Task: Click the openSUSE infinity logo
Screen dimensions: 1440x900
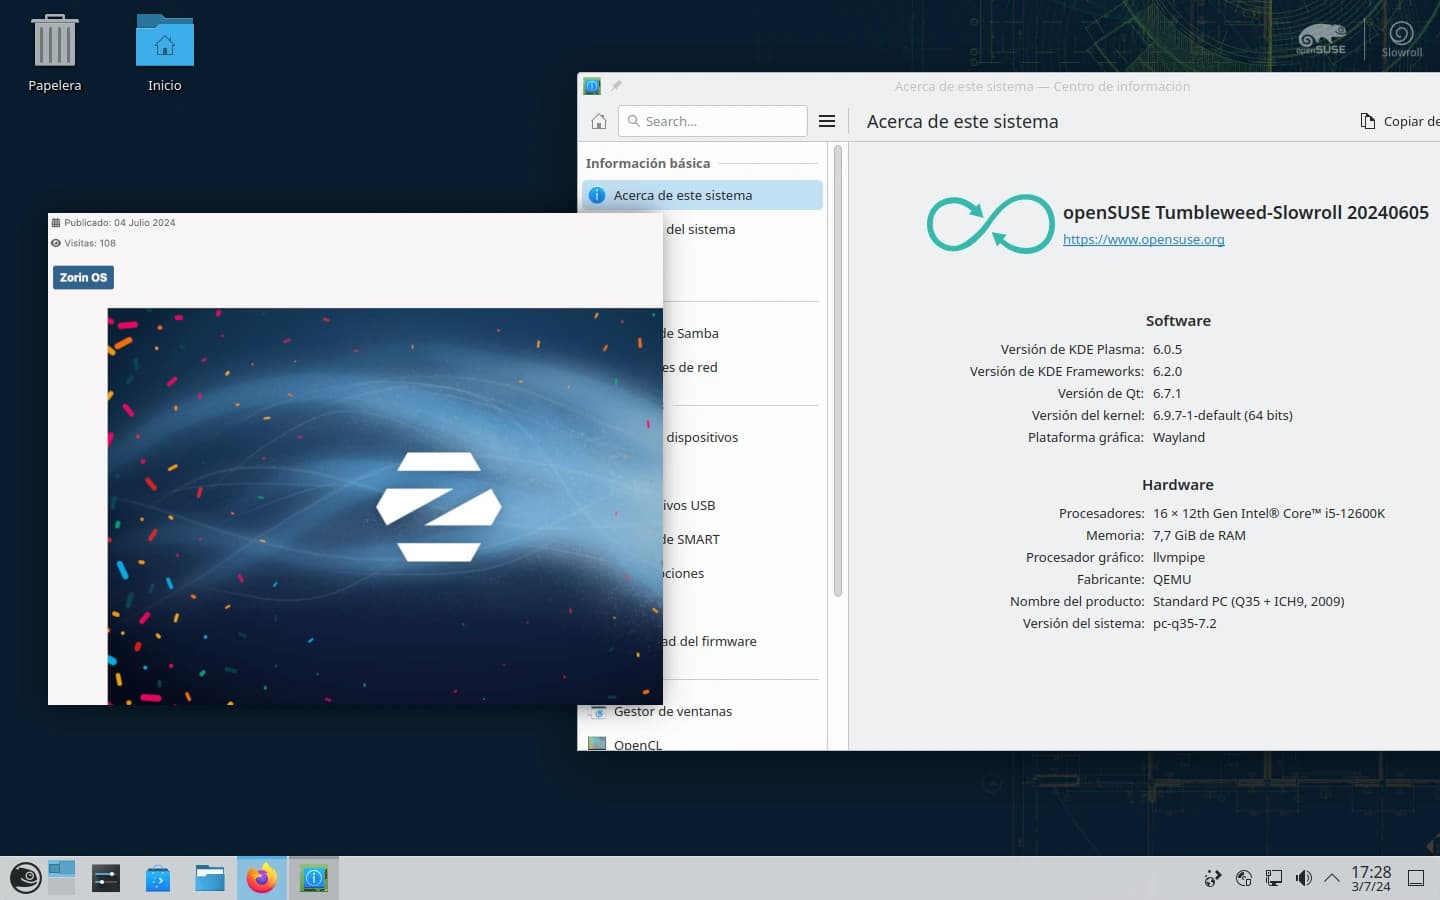Action: [990, 224]
